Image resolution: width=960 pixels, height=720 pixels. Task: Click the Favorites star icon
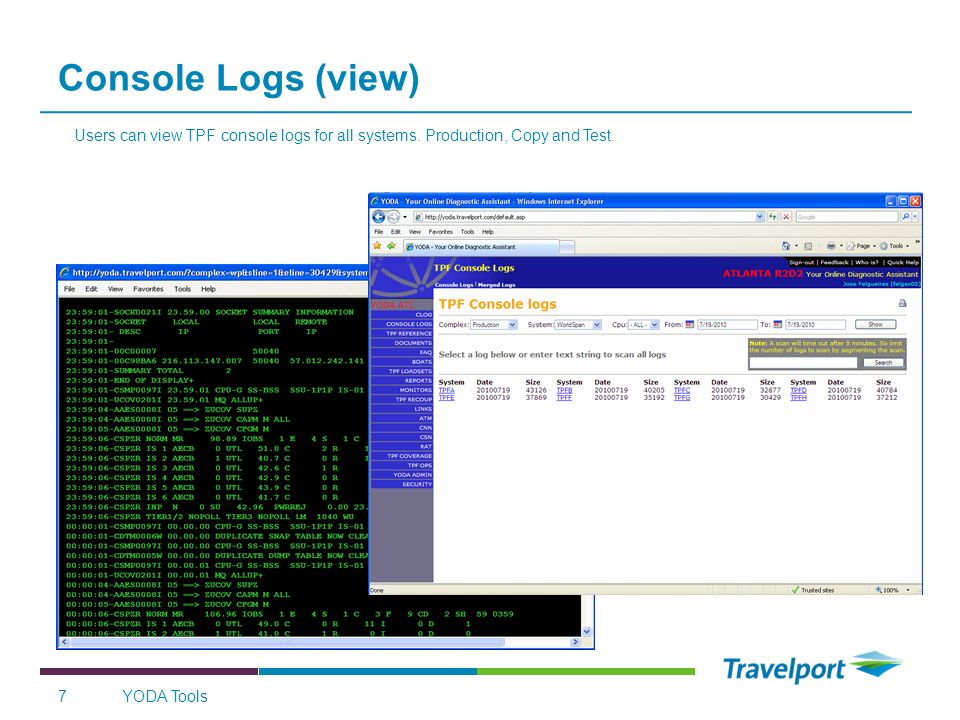[x=377, y=246]
